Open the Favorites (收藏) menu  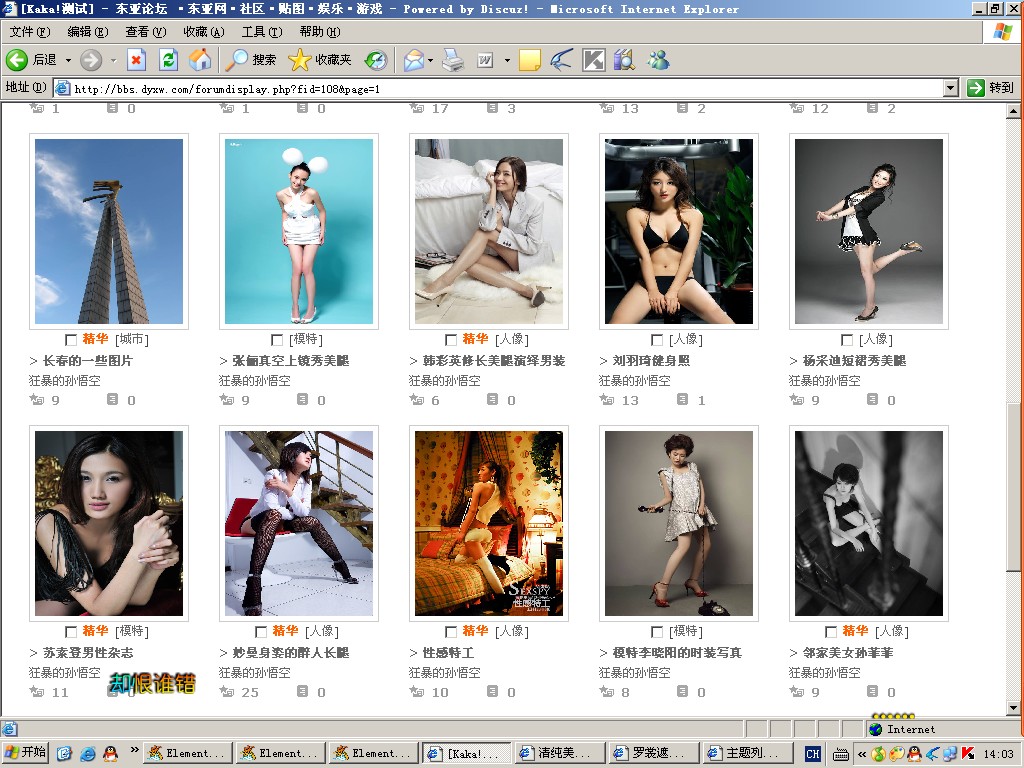point(204,31)
